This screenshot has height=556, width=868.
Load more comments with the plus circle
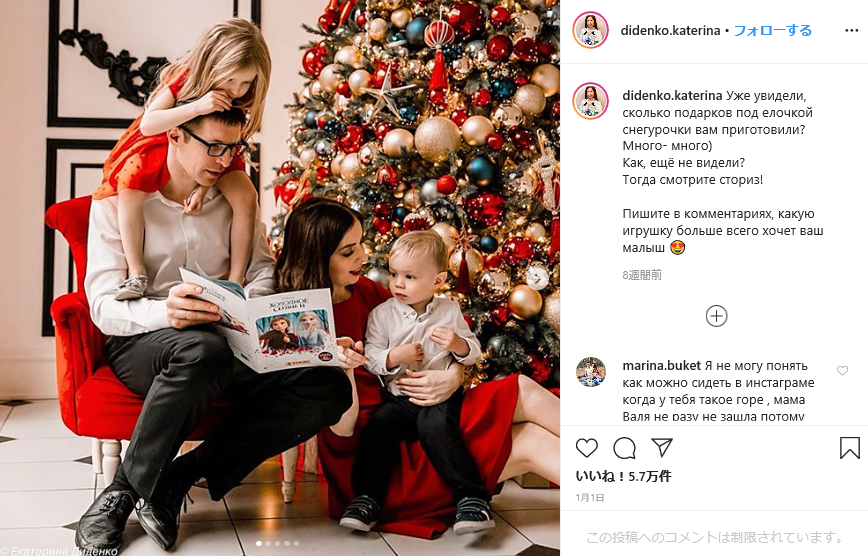click(716, 316)
